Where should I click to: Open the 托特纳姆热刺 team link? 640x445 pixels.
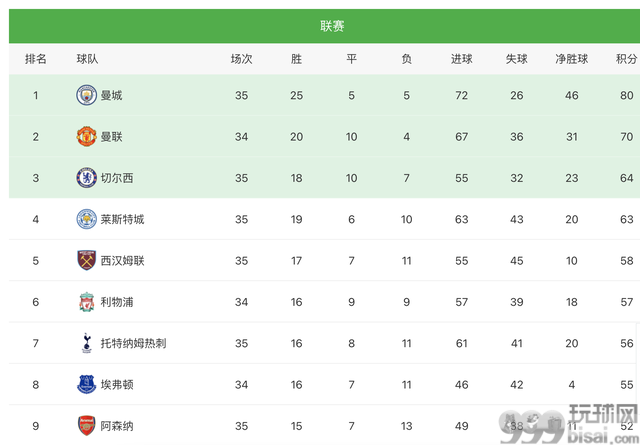(133, 343)
